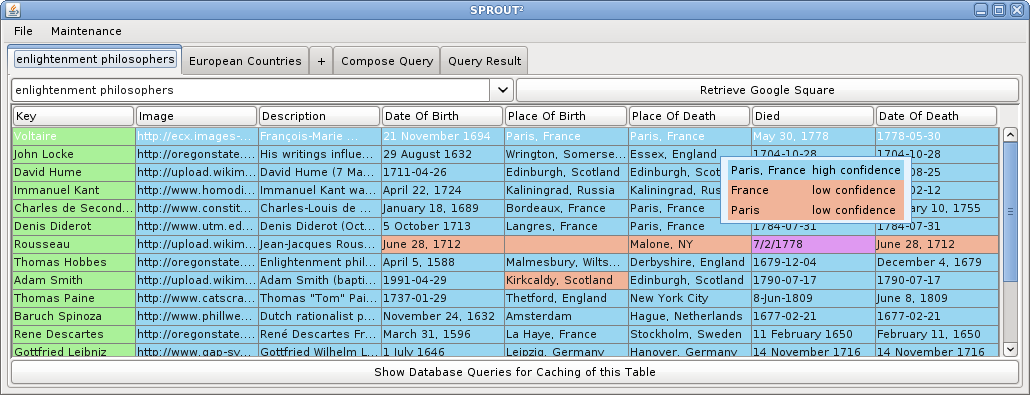Choose 'Paris low confidence' popup option
The width and height of the screenshot is (1030, 395).
tap(815, 210)
